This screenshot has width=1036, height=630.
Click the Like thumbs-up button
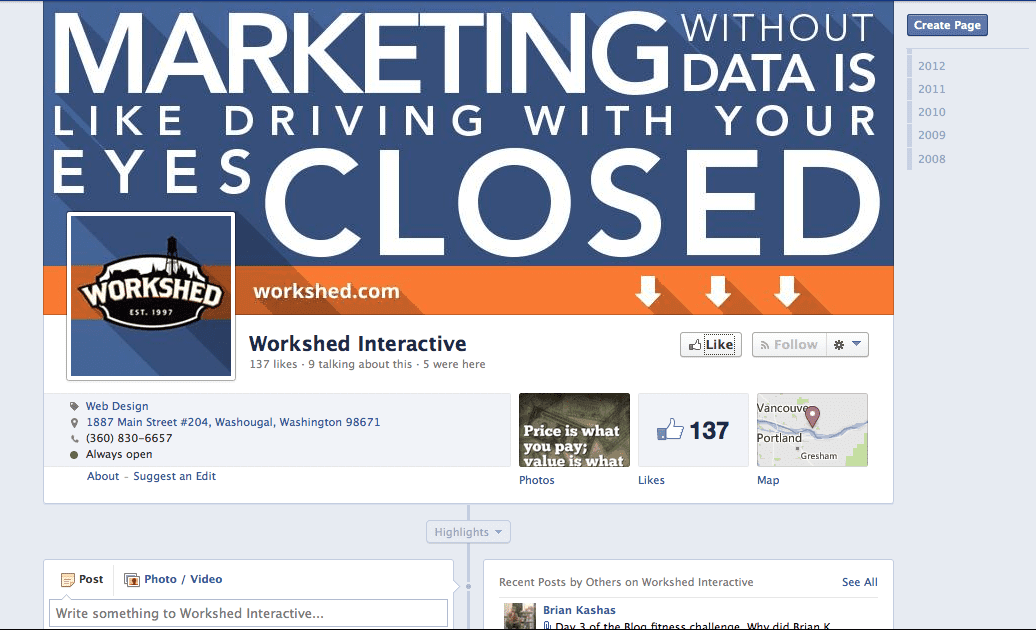[x=710, y=345]
